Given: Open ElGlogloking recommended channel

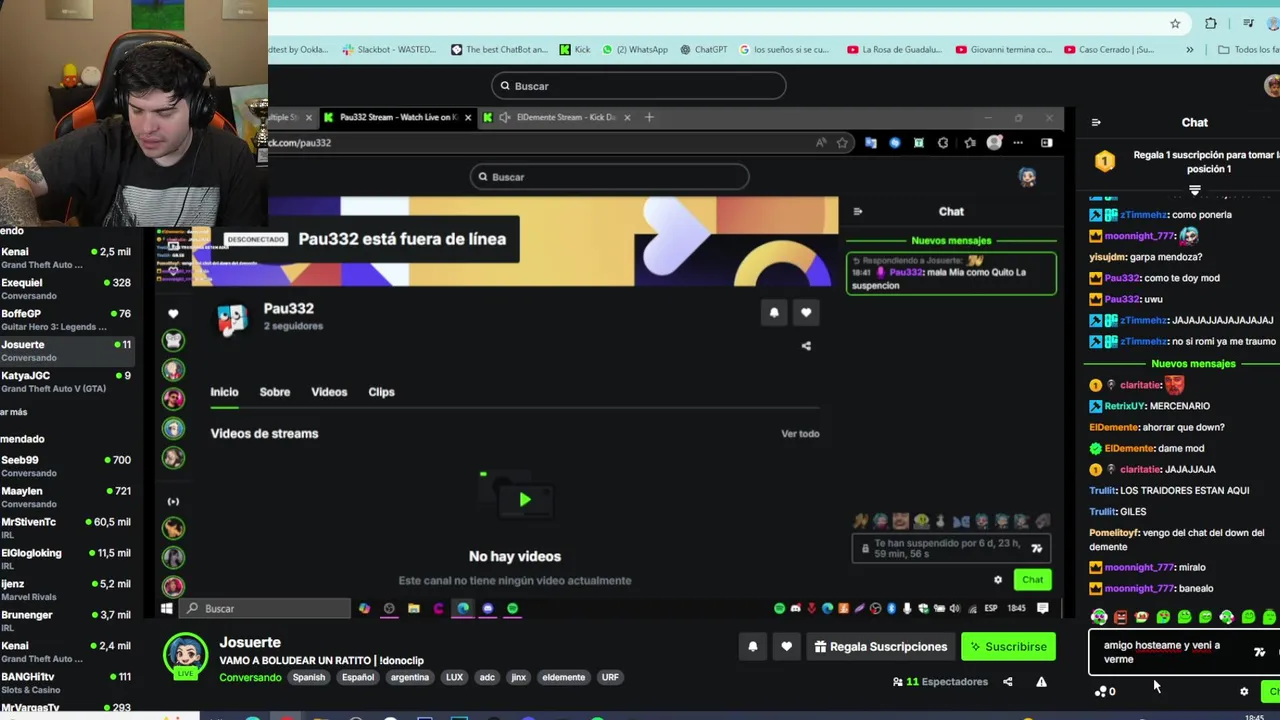Looking at the screenshot, I should (x=65, y=558).
